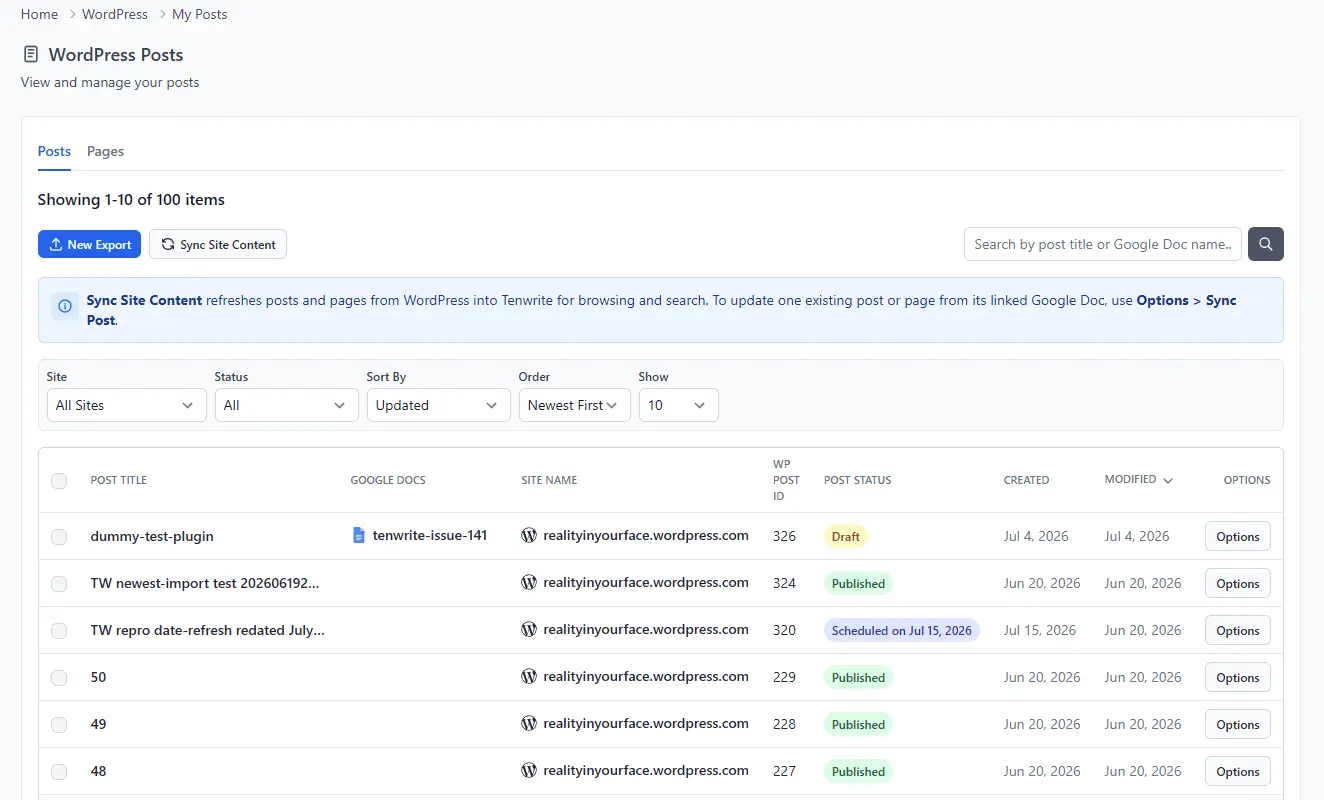Open Options for post 49
Image resolution: width=1324 pixels, height=800 pixels.
tap(1238, 724)
